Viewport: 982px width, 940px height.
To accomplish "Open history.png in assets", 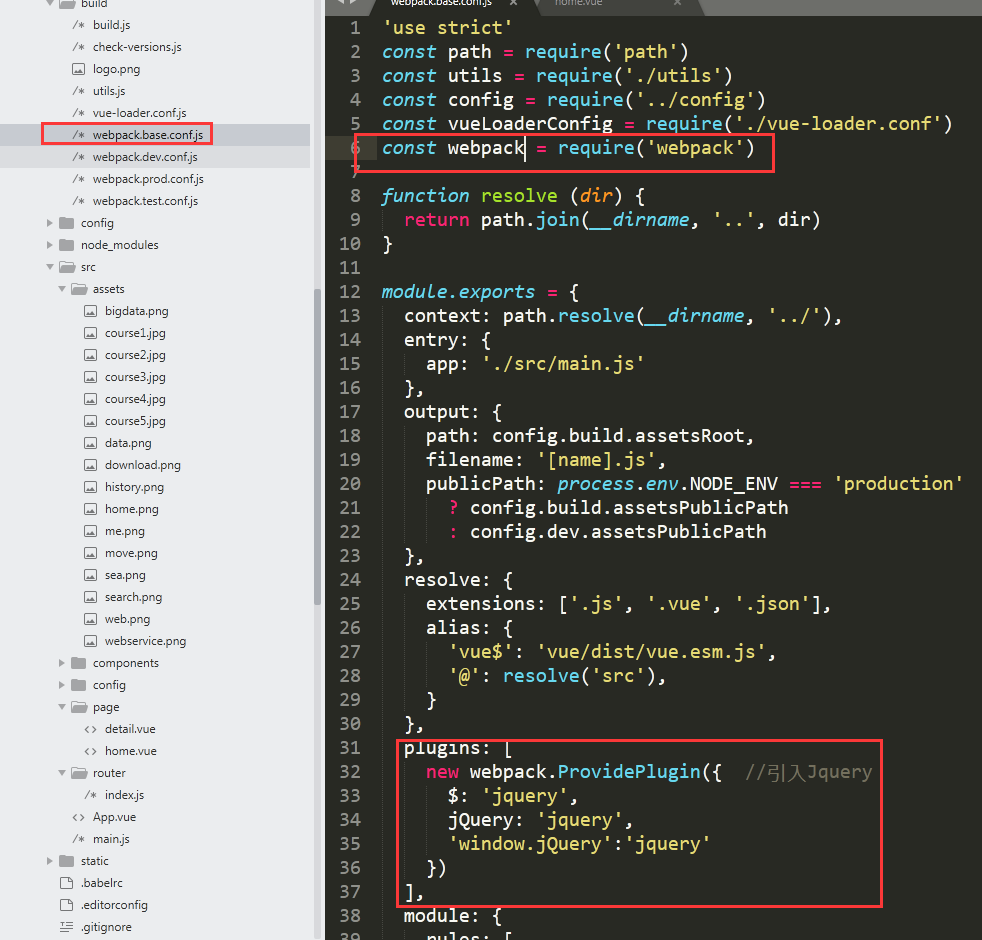I will click(x=135, y=487).
